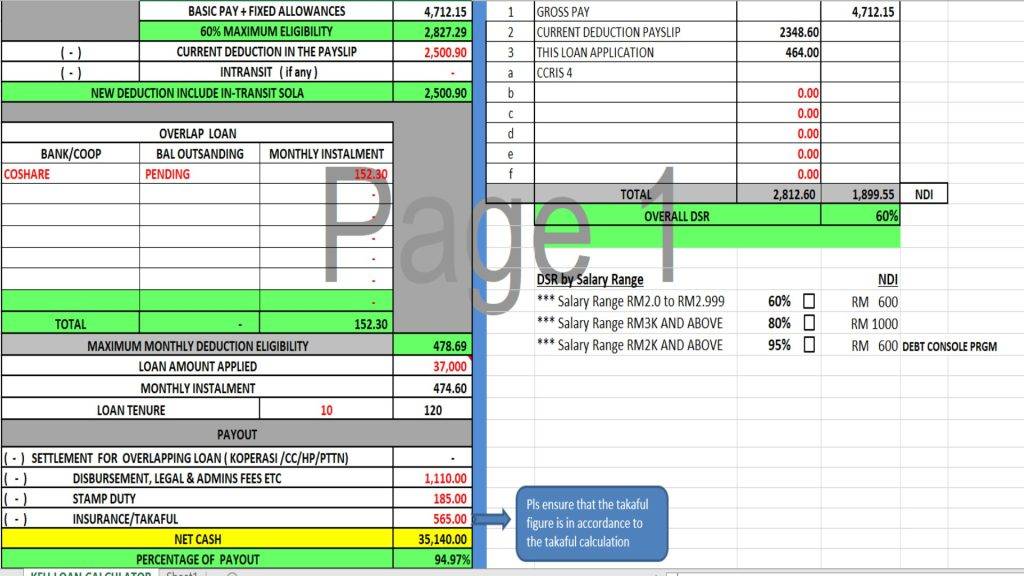
Task: Select the NDI amount 1,899.55
Action: coord(860,194)
